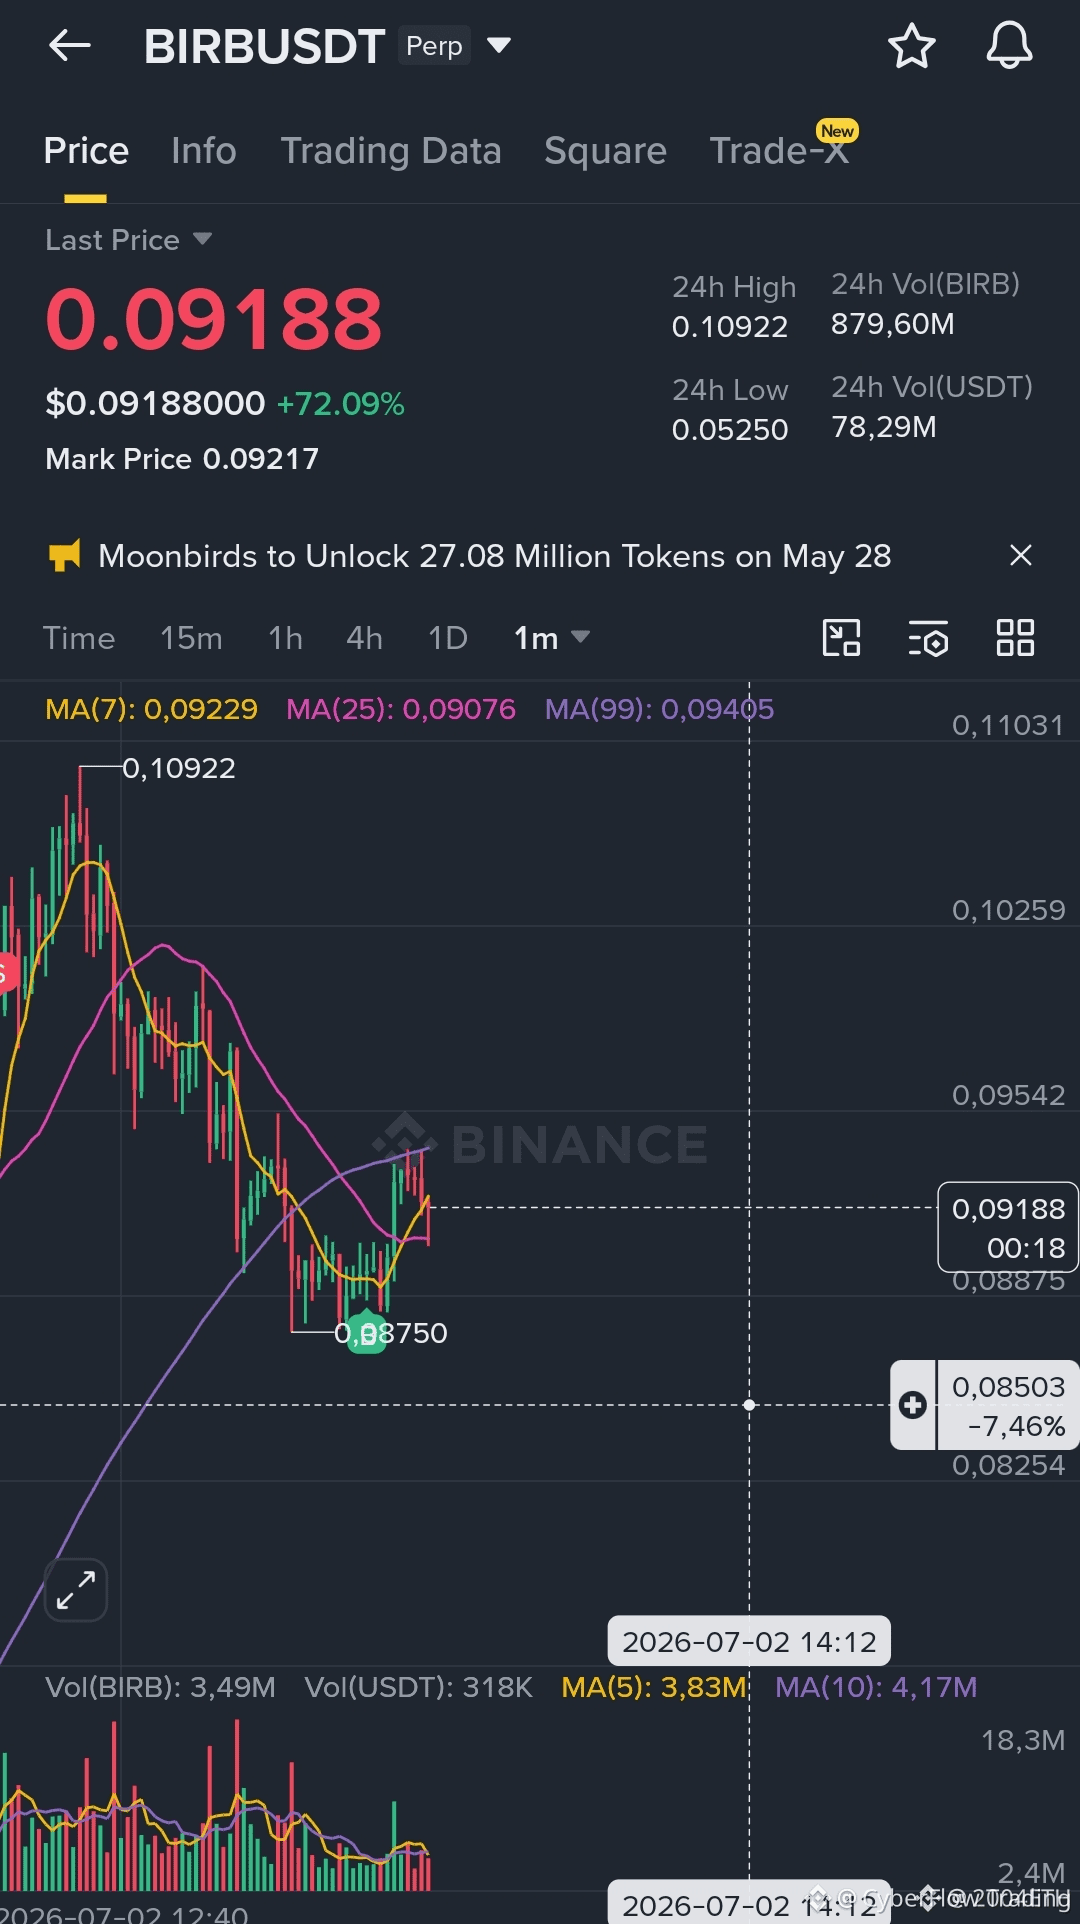The width and height of the screenshot is (1080, 1924).
Task: Tap the Vol(USDT) 318K label
Action: tap(419, 1688)
